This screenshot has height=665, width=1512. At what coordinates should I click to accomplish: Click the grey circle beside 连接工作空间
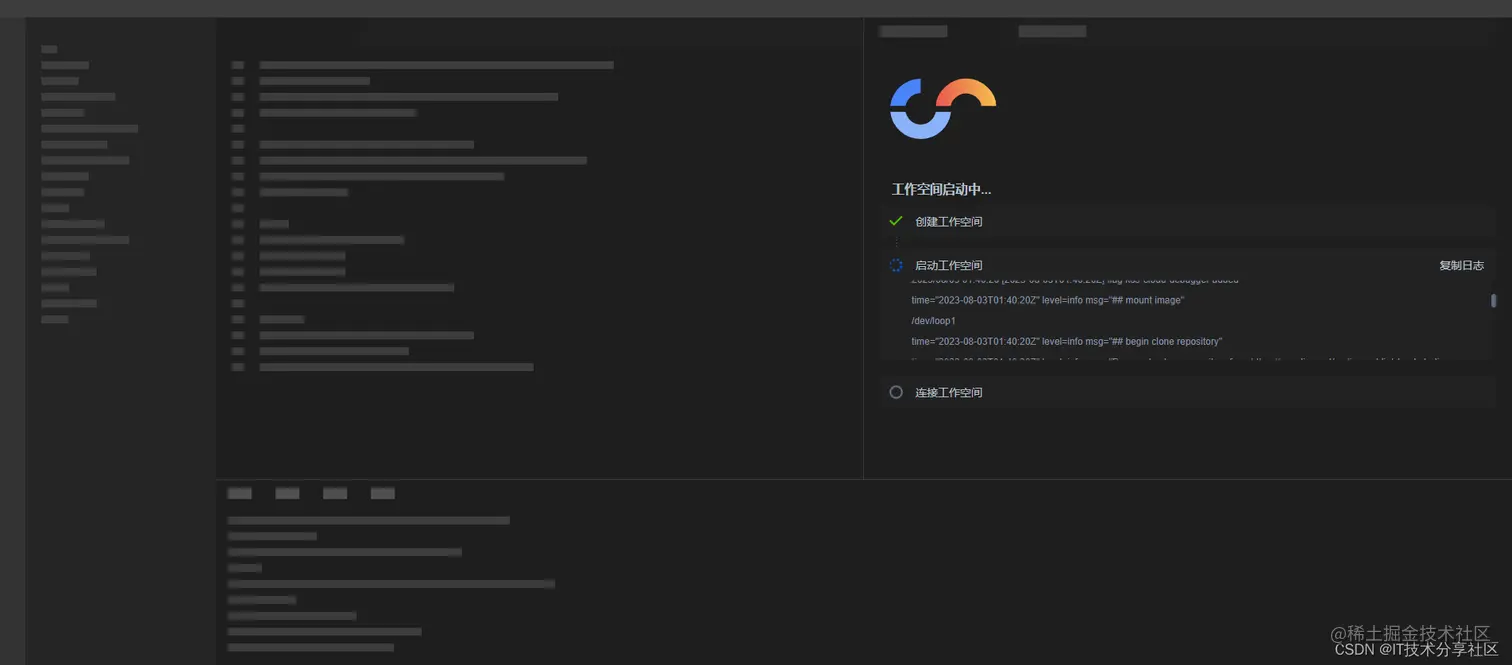896,392
